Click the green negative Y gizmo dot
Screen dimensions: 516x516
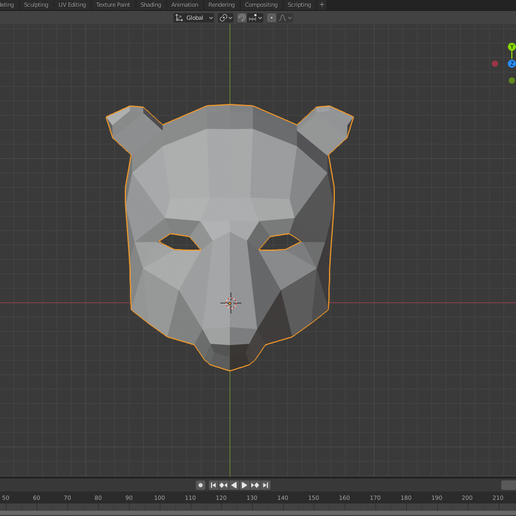click(512, 80)
